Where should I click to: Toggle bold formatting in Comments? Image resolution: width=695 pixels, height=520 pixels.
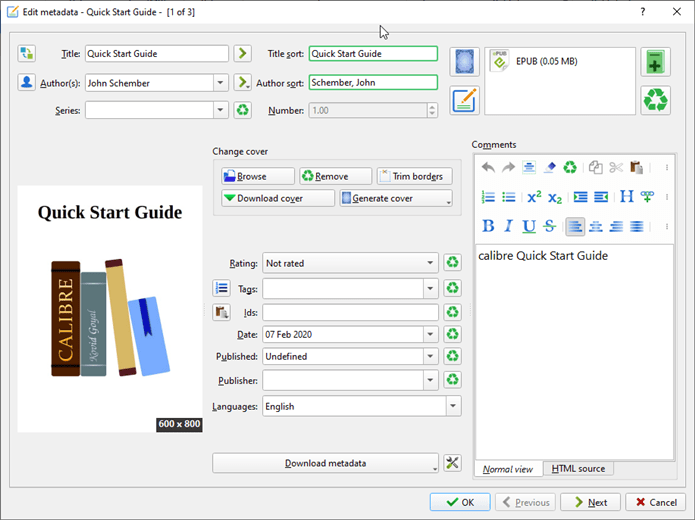click(488, 226)
